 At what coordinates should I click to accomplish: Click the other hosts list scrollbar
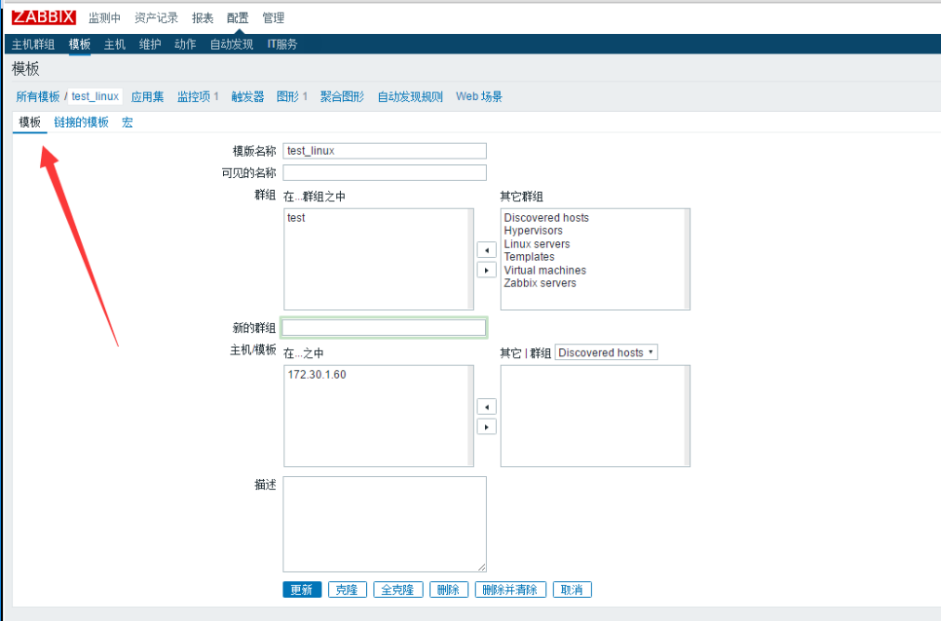[x=687, y=416]
